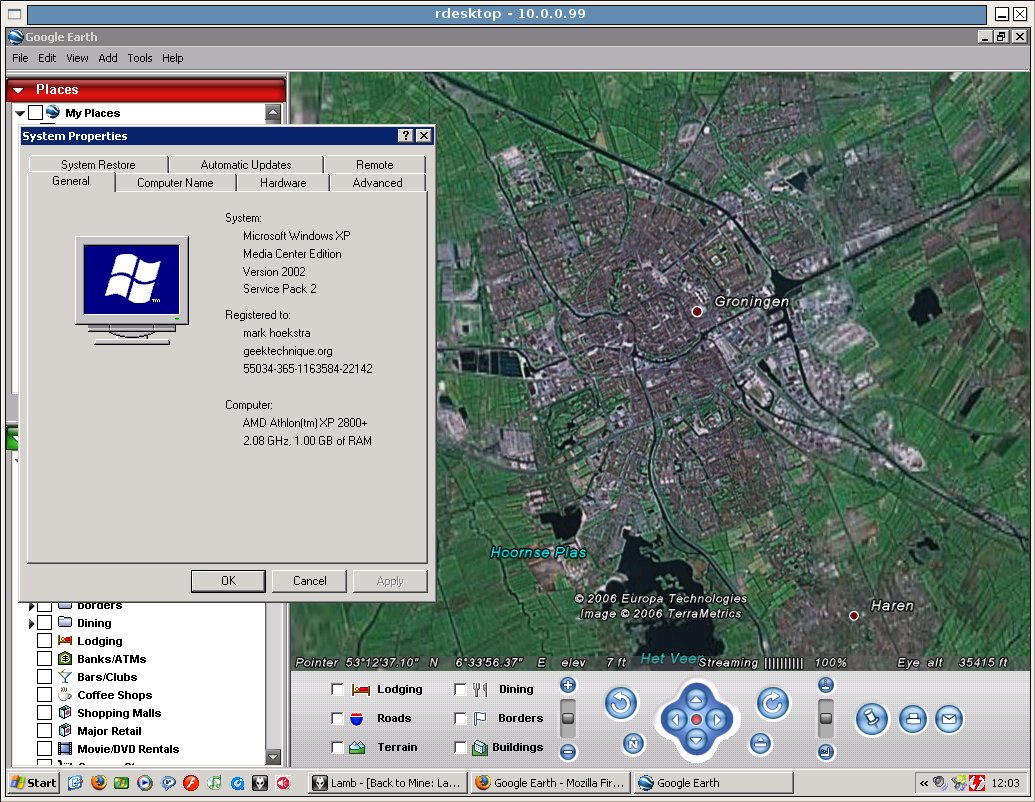Screen dimensions: 1035x802
Task: Click the System Properties help question button
Action: 406,136
